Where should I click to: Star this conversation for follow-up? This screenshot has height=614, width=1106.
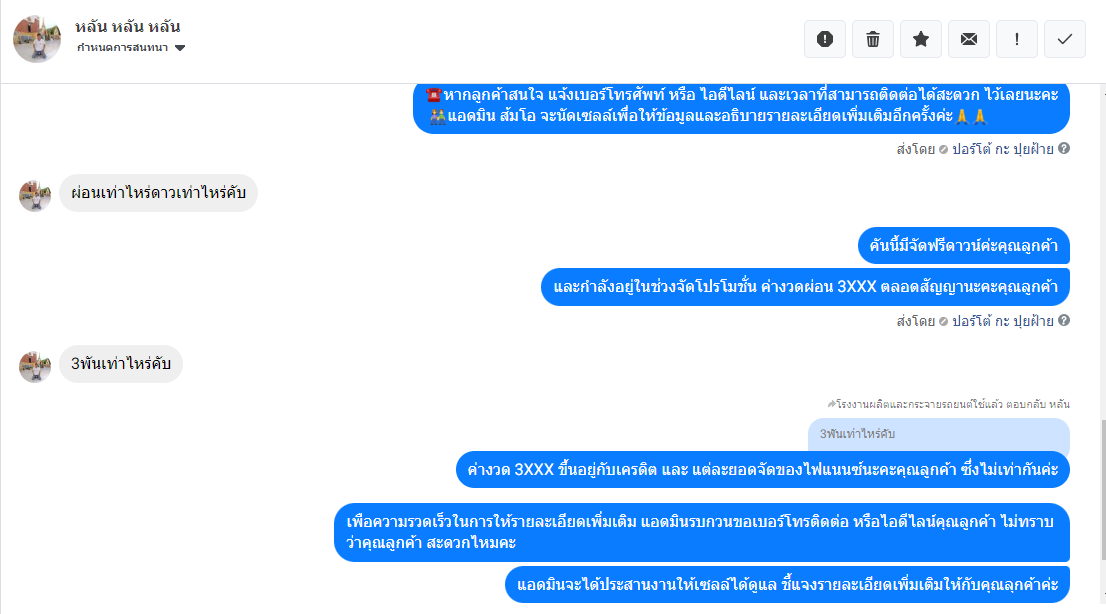[920, 39]
